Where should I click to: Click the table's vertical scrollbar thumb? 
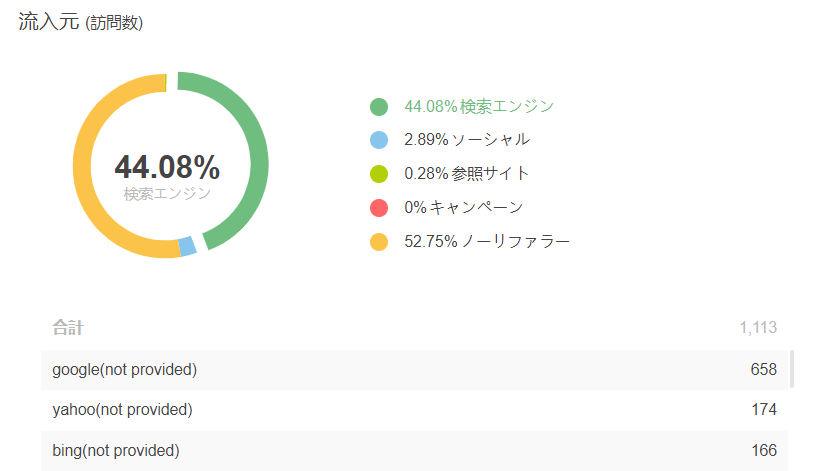[792, 369]
